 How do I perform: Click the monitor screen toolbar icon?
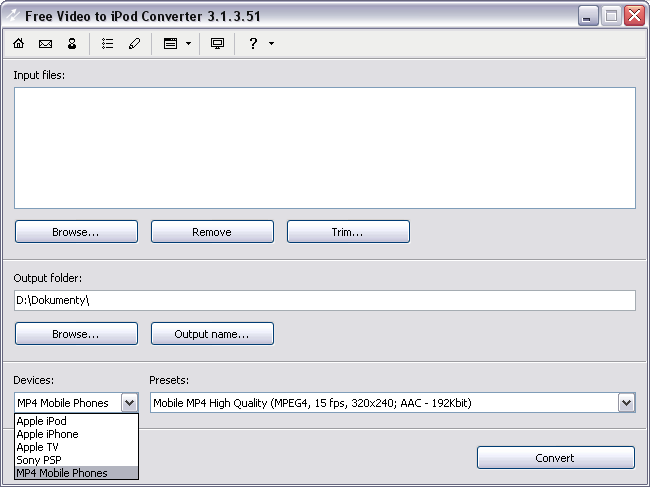coord(217,43)
